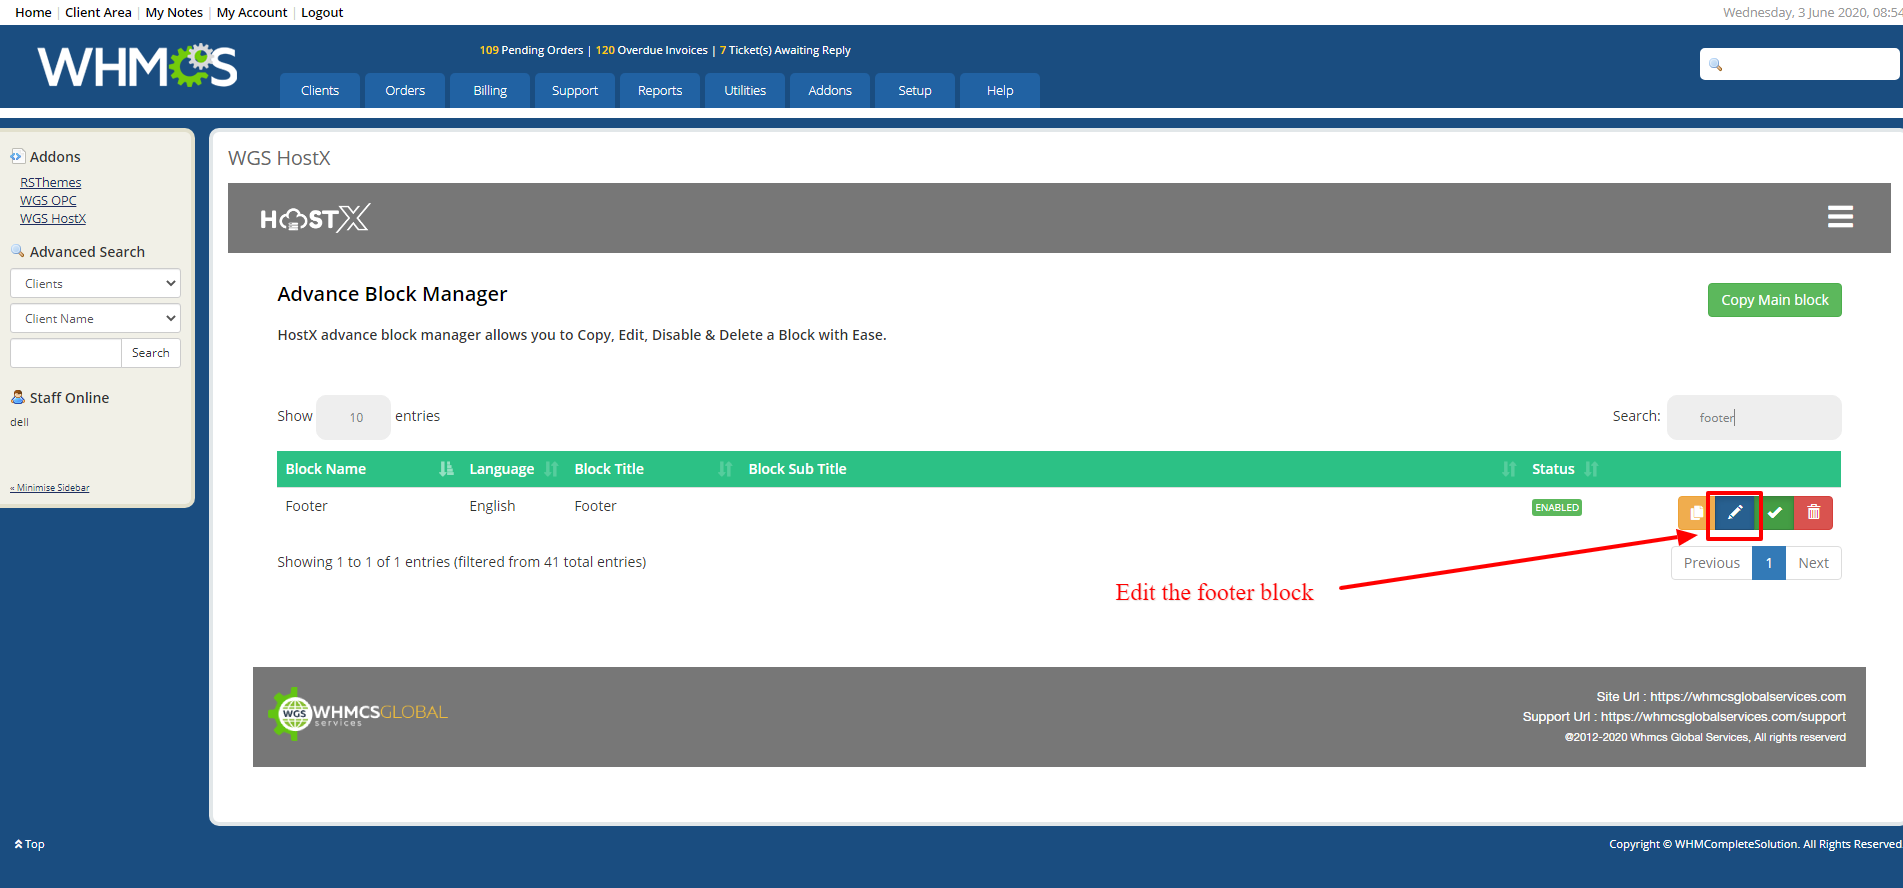Open the Setup menu tab

tap(914, 91)
